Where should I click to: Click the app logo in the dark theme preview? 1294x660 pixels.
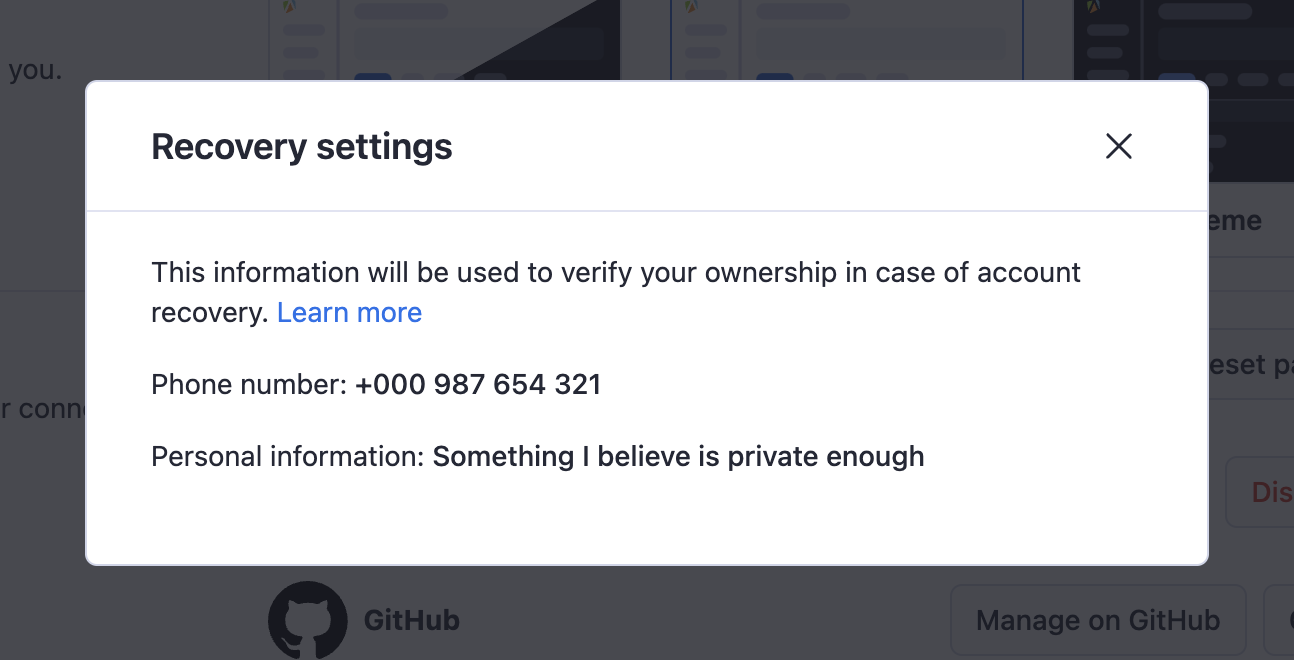click(x=1093, y=8)
